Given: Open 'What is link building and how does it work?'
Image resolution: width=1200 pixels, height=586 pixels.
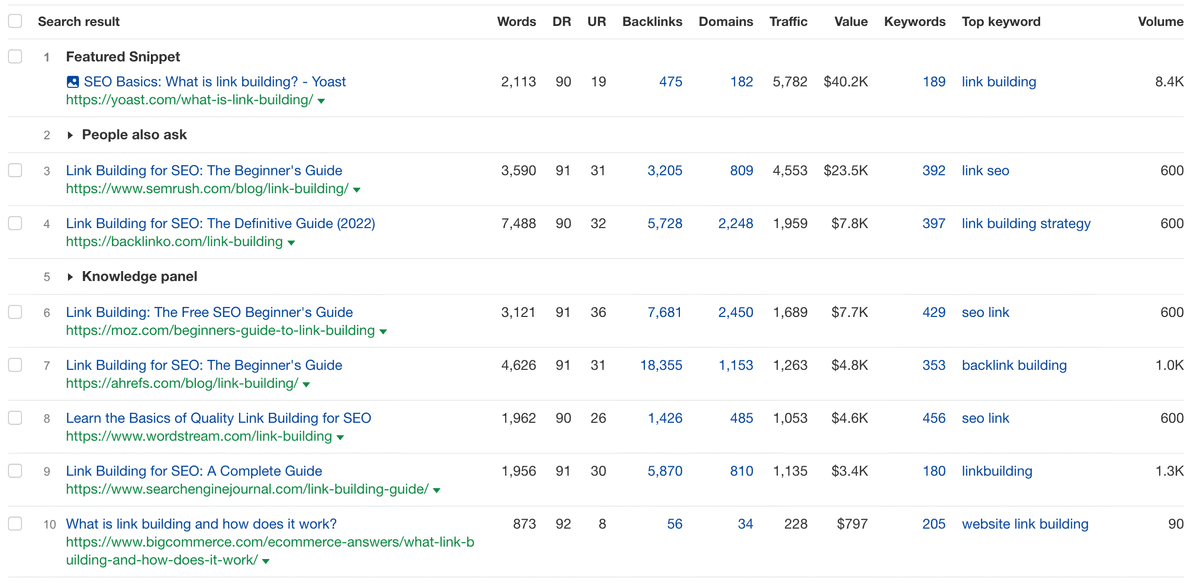Looking at the screenshot, I should (x=201, y=524).
